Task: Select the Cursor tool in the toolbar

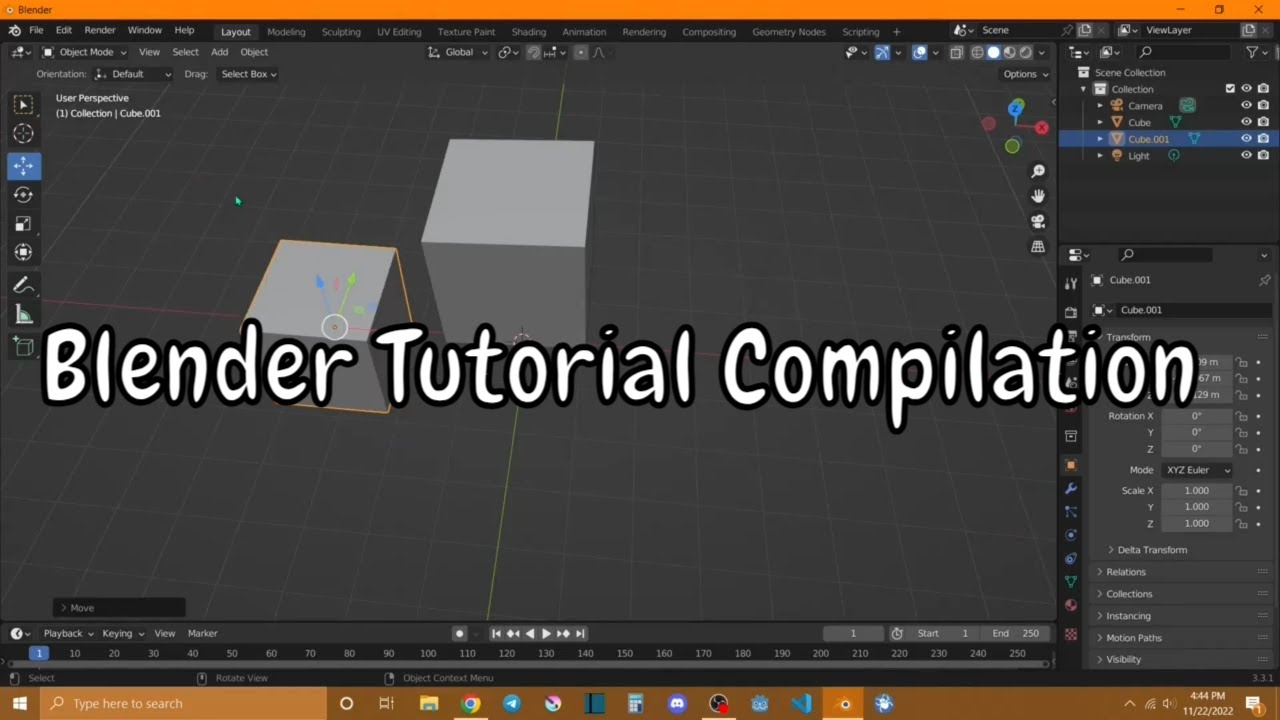Action: [24, 134]
